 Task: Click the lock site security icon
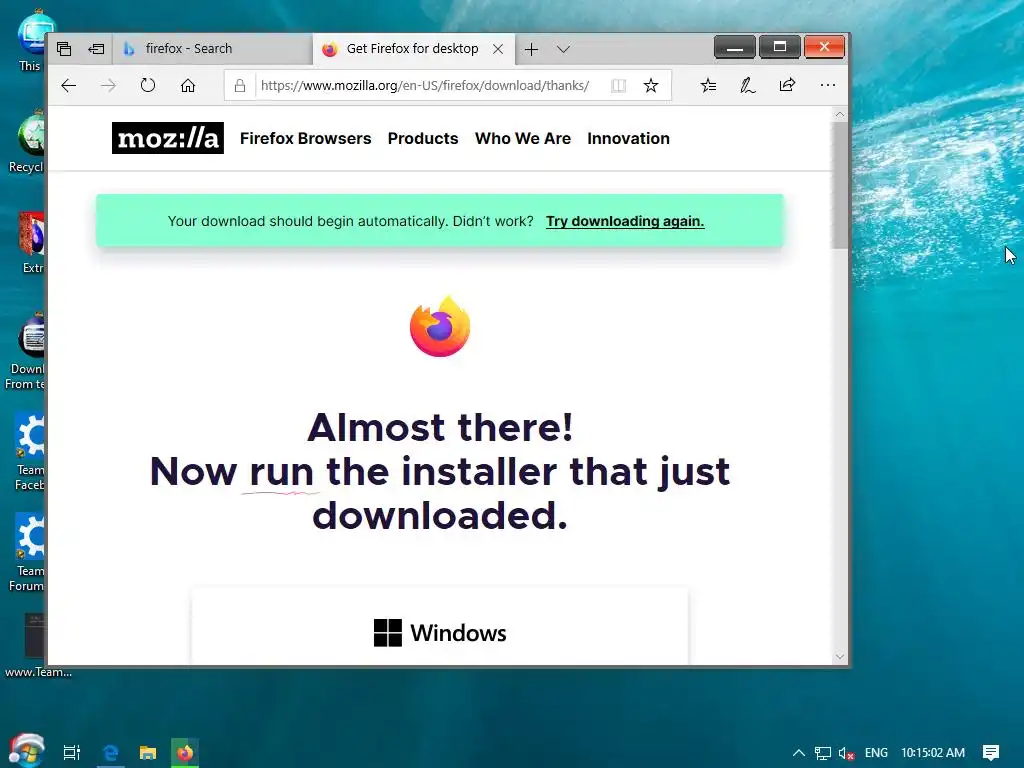240,86
